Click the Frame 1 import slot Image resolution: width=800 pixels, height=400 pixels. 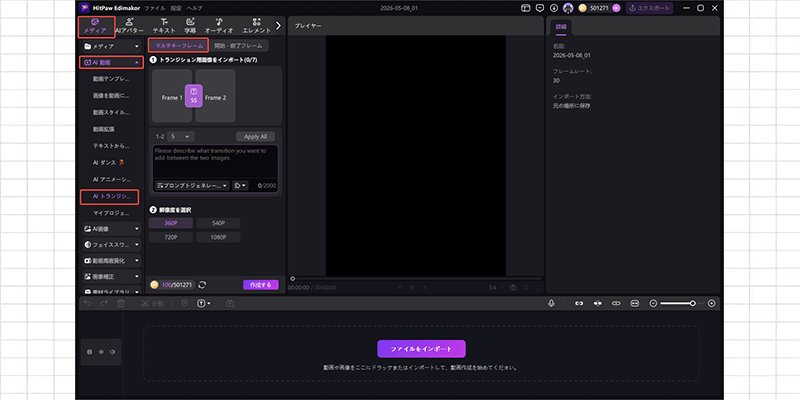point(172,96)
